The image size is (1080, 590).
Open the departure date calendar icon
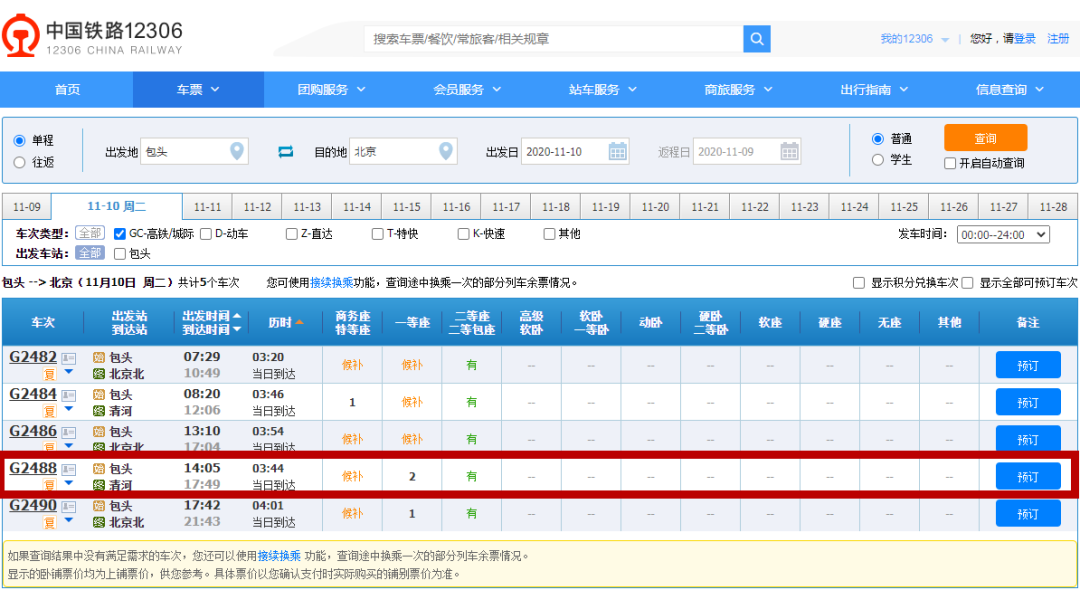click(x=618, y=152)
